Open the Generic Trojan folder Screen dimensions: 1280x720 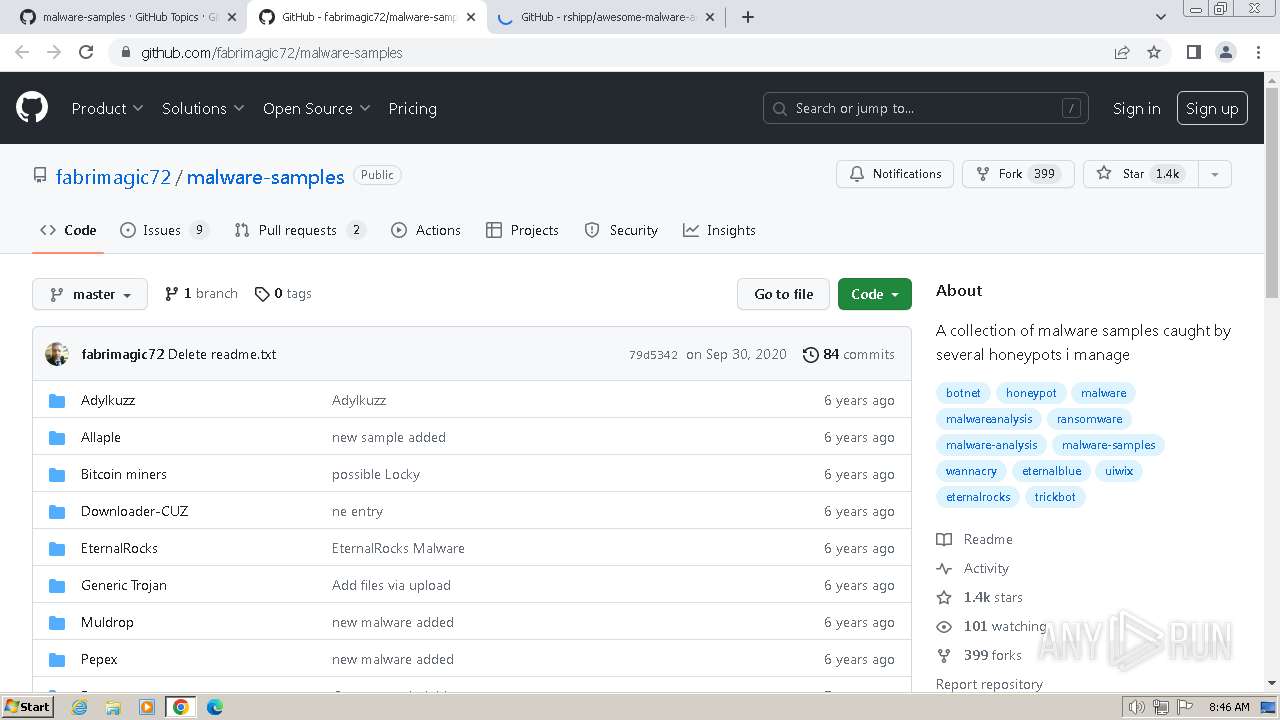124,585
